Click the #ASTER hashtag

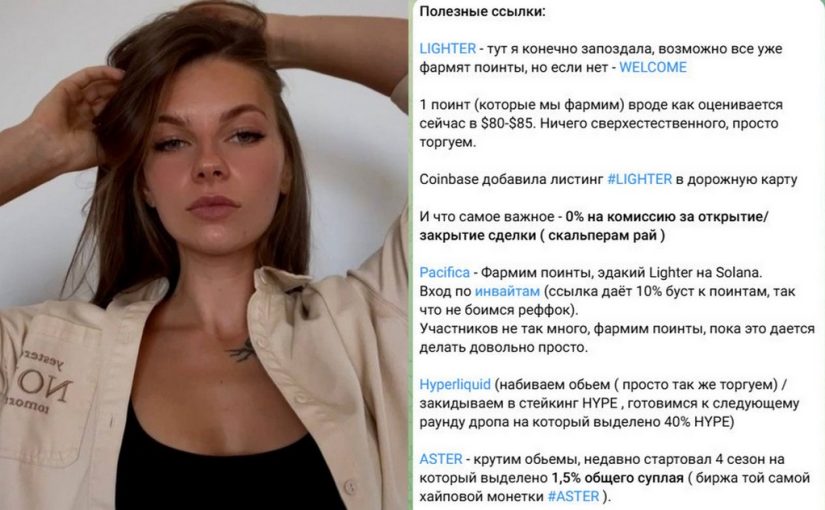[573, 496]
